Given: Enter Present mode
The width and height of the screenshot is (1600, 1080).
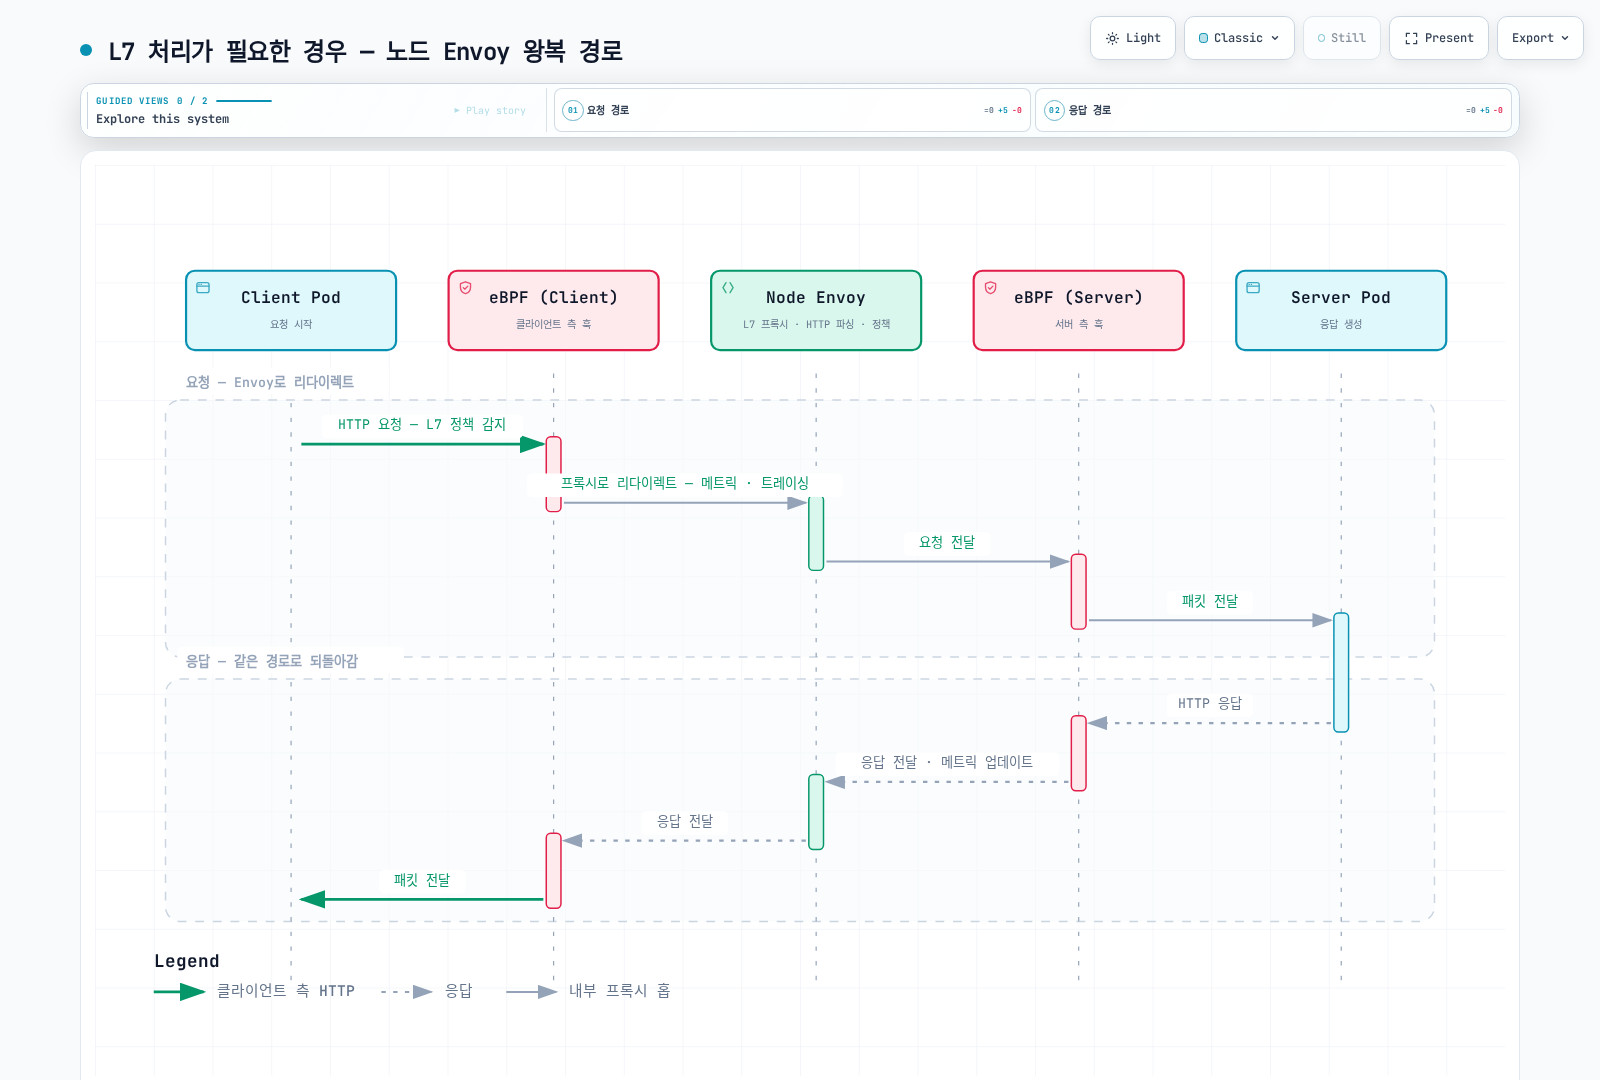Looking at the screenshot, I should (1438, 38).
